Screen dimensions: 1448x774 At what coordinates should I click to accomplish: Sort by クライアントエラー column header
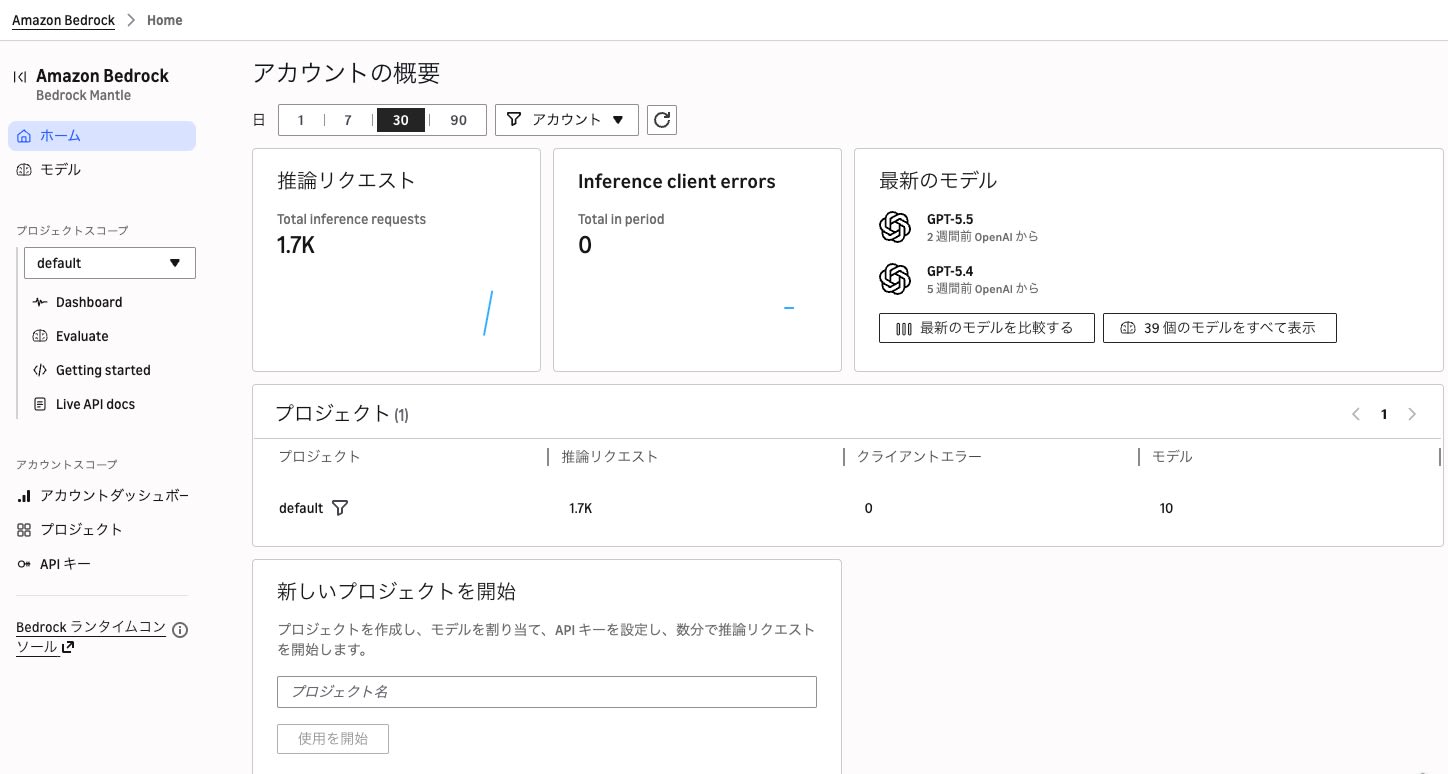919,457
